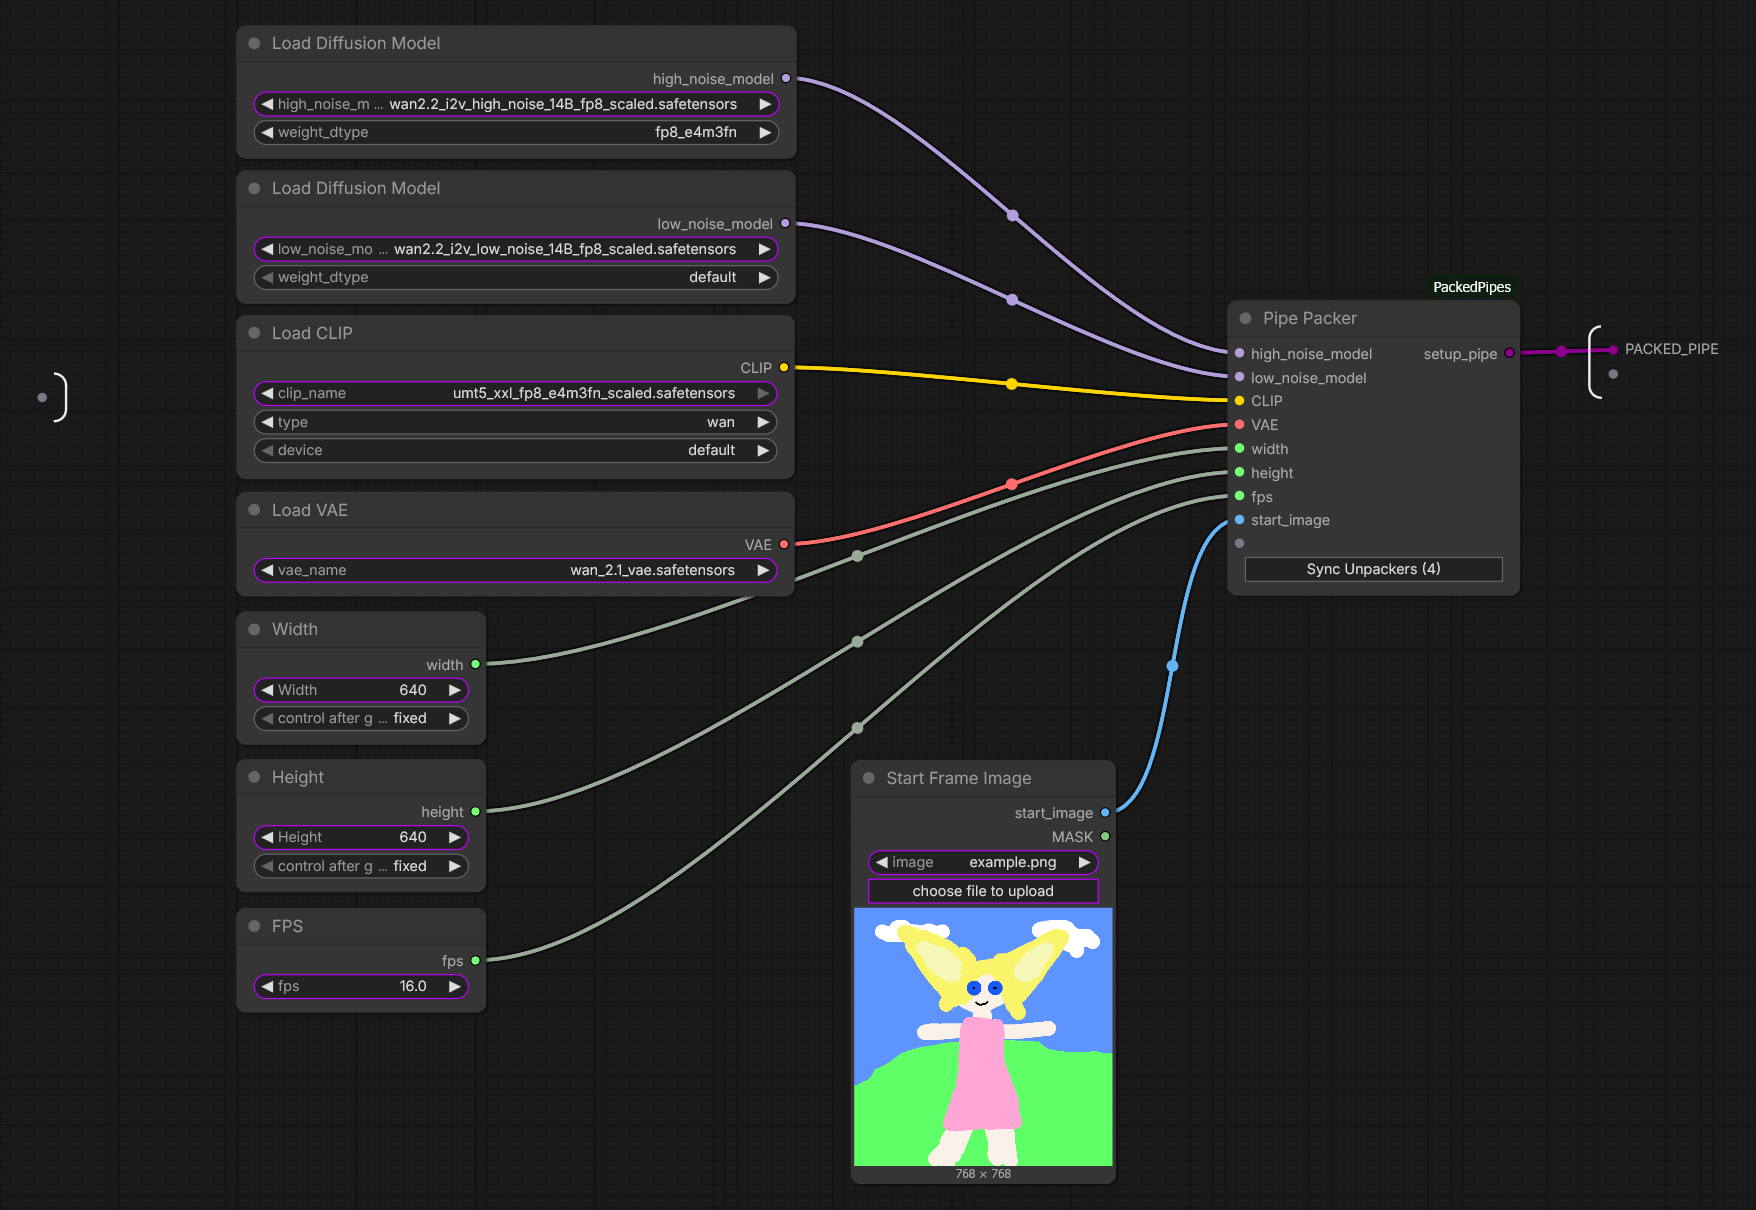Click the yellow CLIP output socket

tap(784, 367)
